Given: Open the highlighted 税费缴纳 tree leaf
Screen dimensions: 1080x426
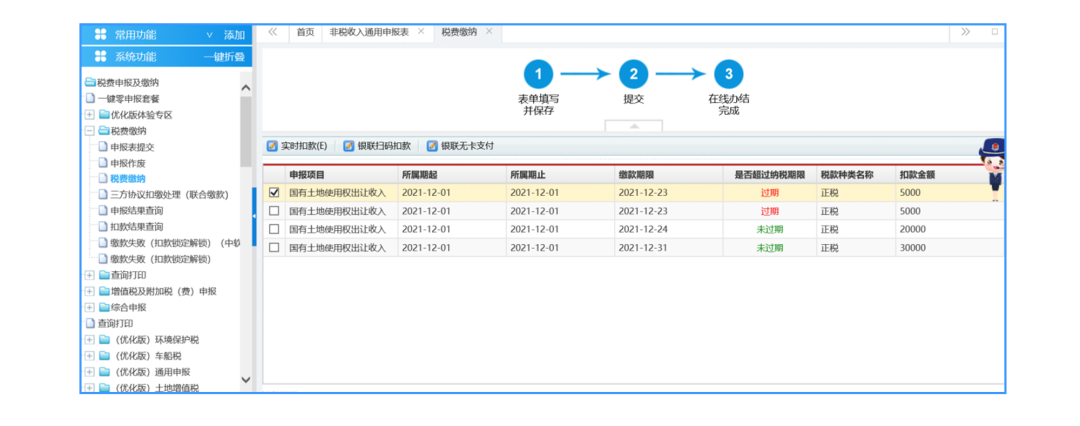Looking at the screenshot, I should [x=127, y=179].
